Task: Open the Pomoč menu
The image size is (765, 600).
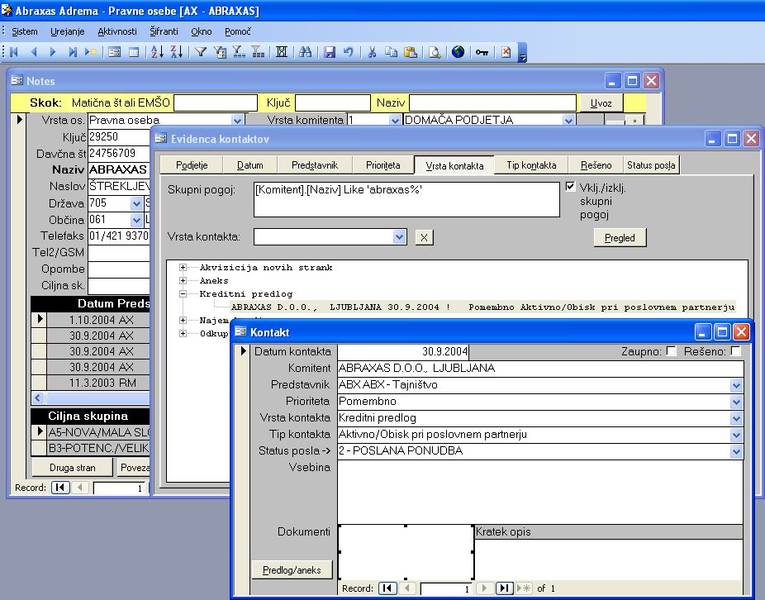Action: tap(238, 32)
